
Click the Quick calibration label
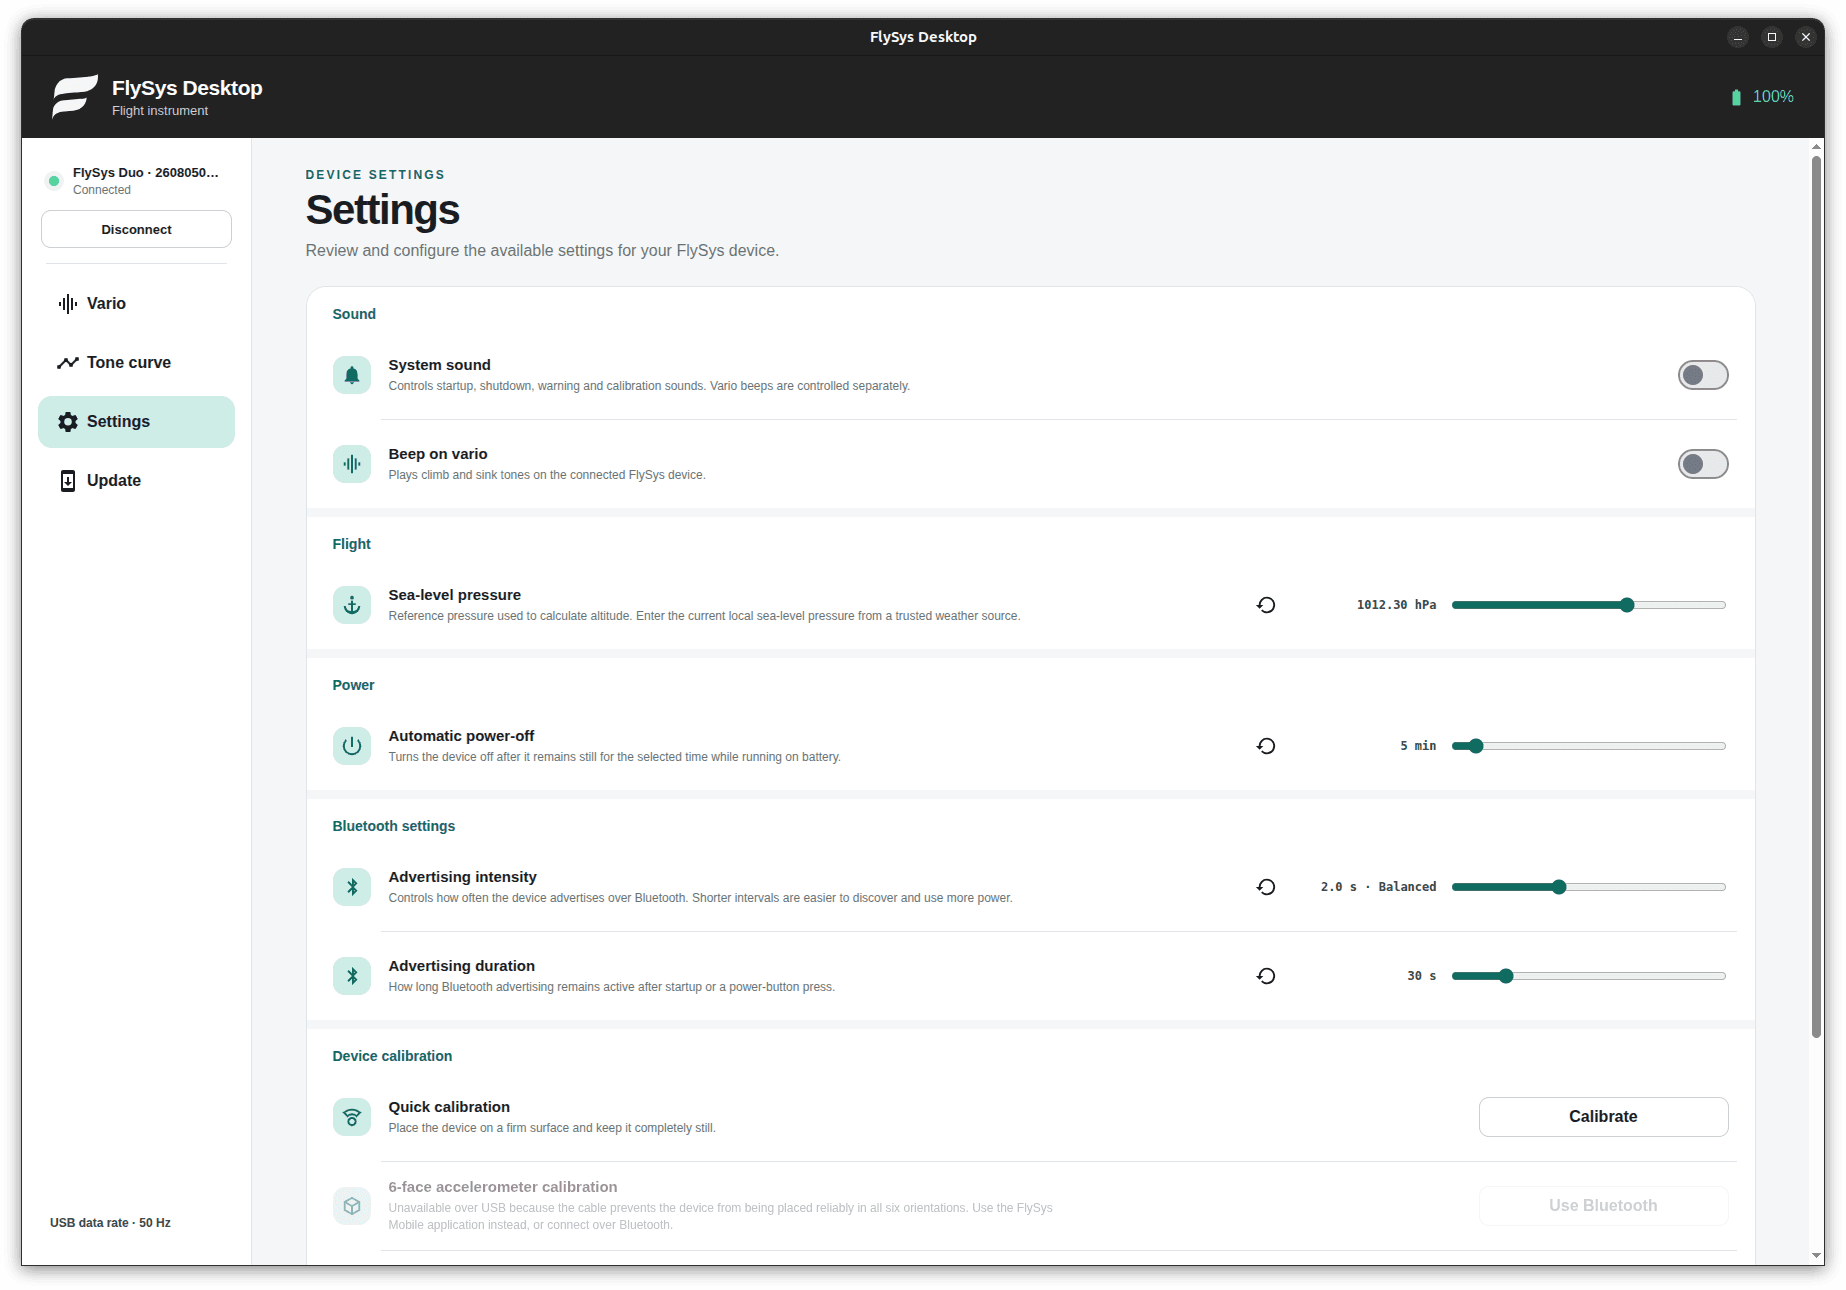coord(449,1107)
